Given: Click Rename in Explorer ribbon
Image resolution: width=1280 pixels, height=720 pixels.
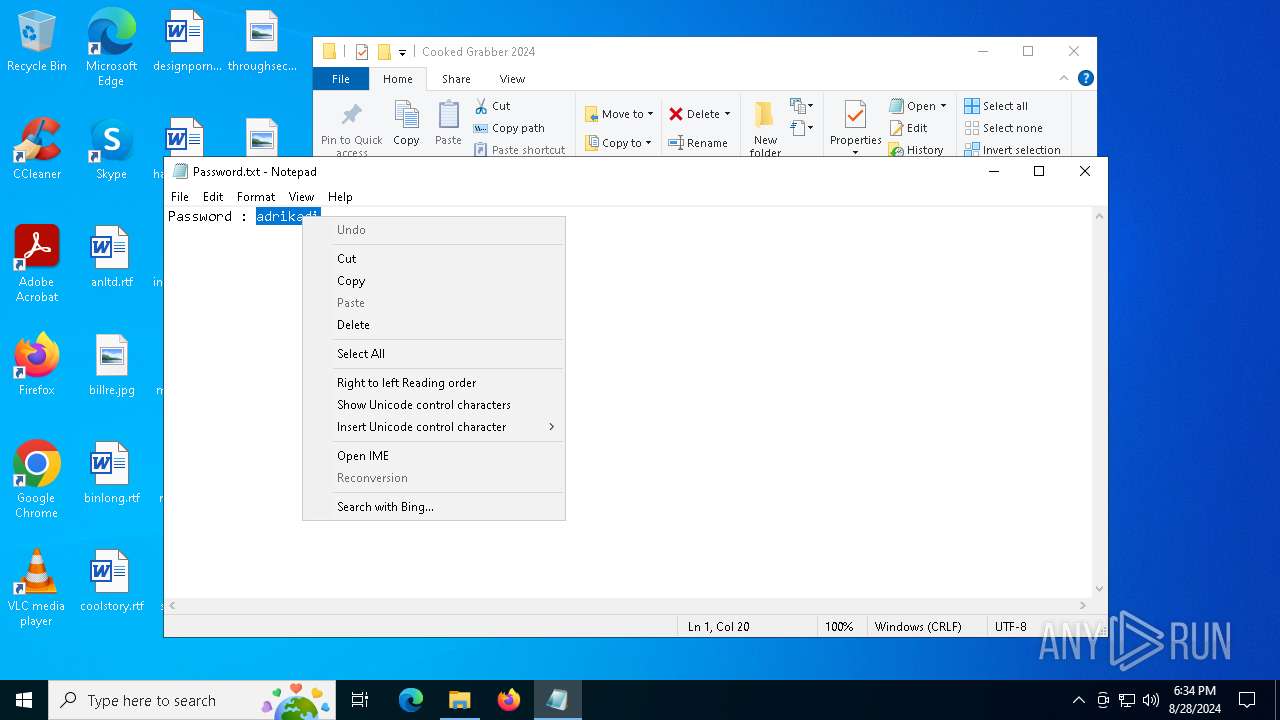Looking at the screenshot, I should coord(698,143).
